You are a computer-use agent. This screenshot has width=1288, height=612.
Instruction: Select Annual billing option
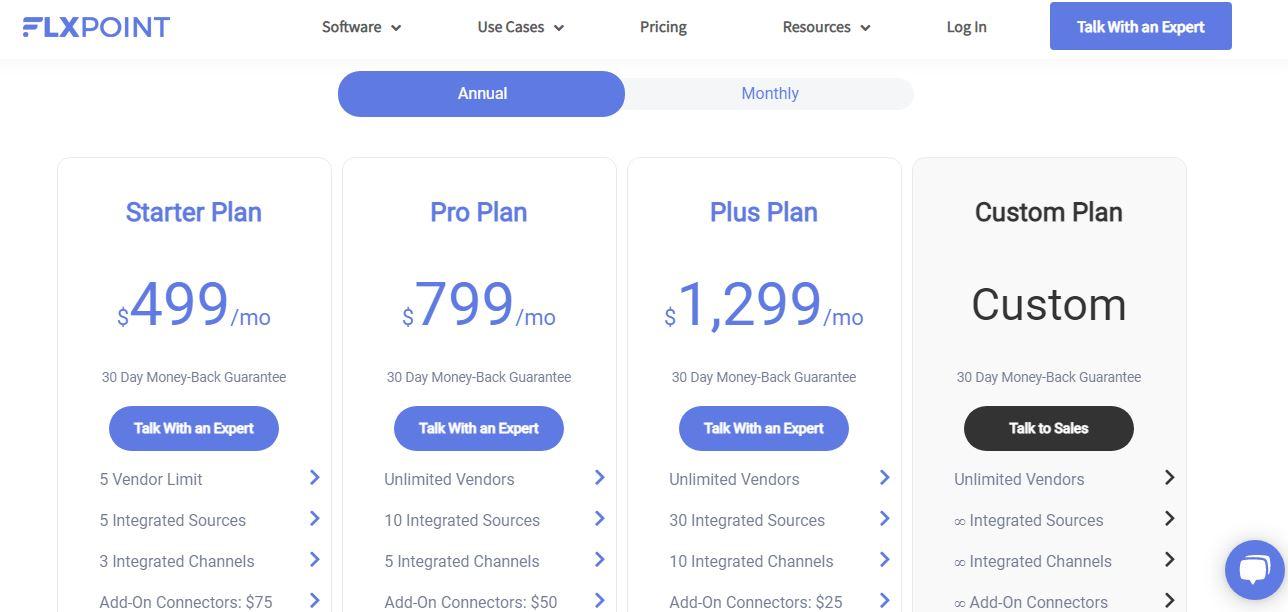coord(482,94)
